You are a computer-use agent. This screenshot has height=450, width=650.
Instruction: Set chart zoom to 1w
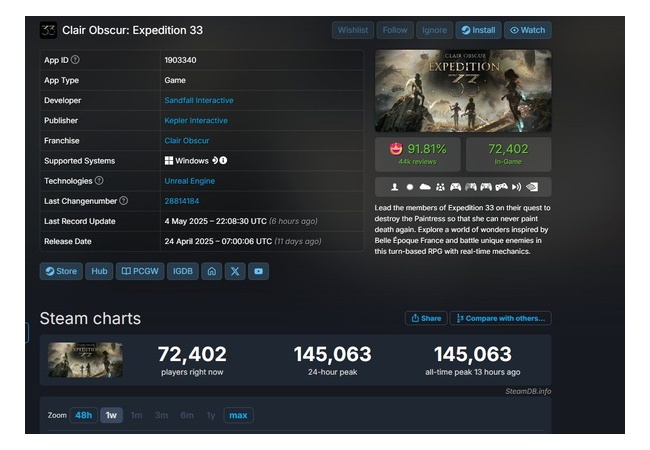pyautogui.click(x=111, y=415)
